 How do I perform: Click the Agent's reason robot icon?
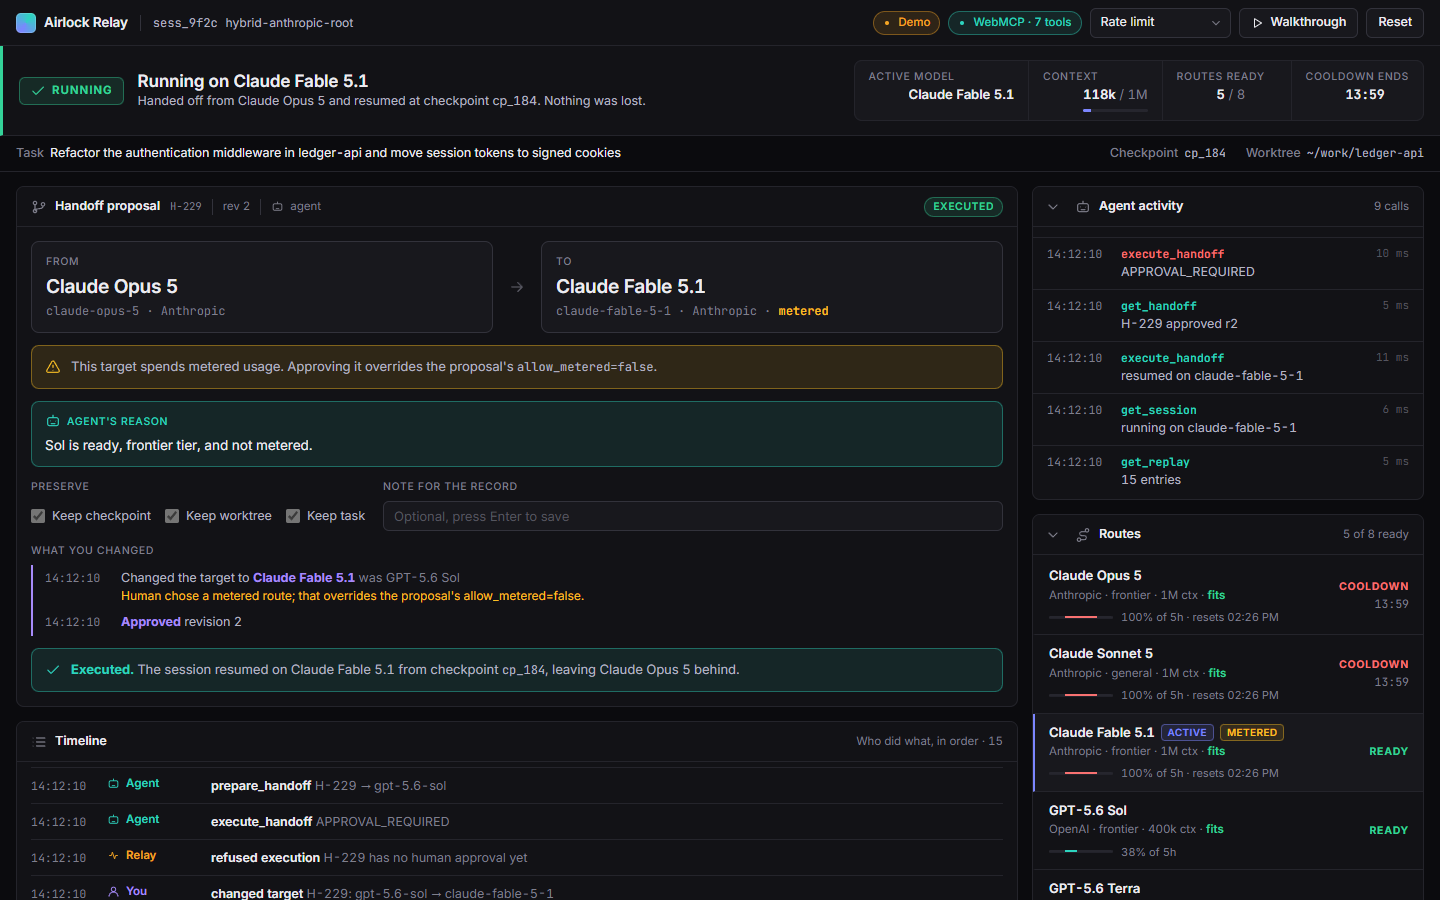coord(53,421)
